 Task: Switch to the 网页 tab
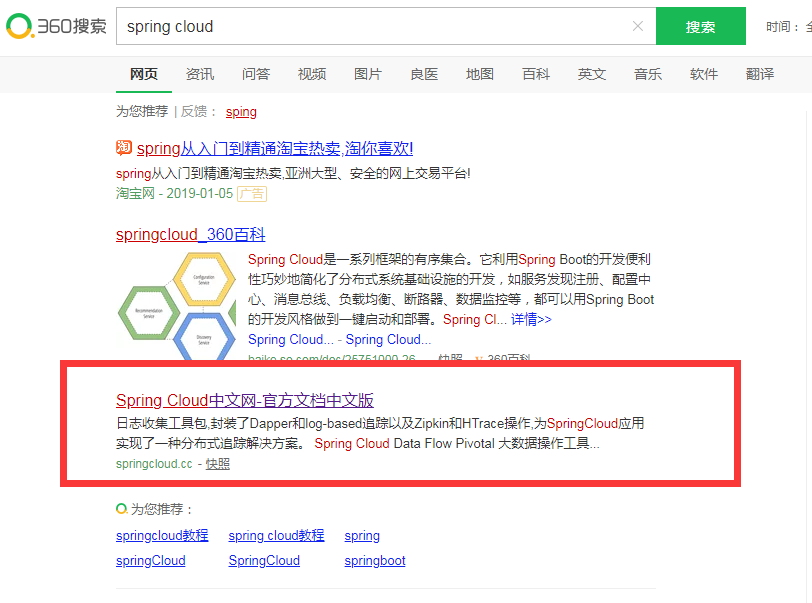point(143,74)
